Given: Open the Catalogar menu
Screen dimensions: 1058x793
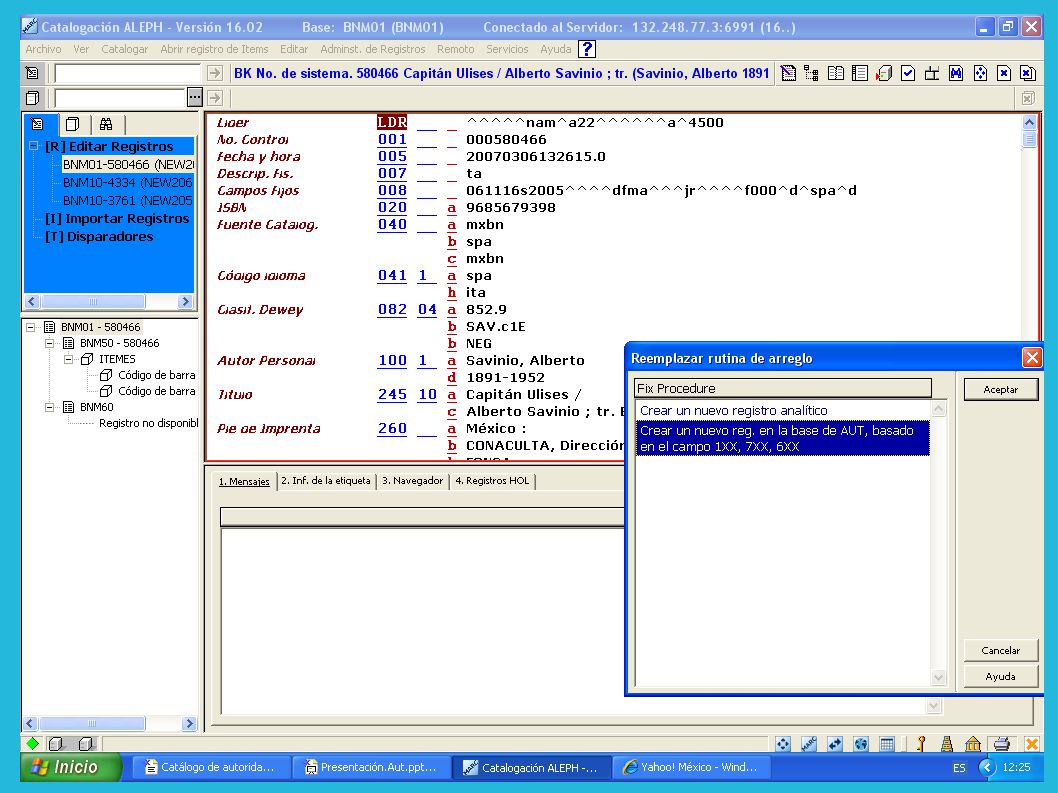Looking at the screenshot, I should click(124, 49).
